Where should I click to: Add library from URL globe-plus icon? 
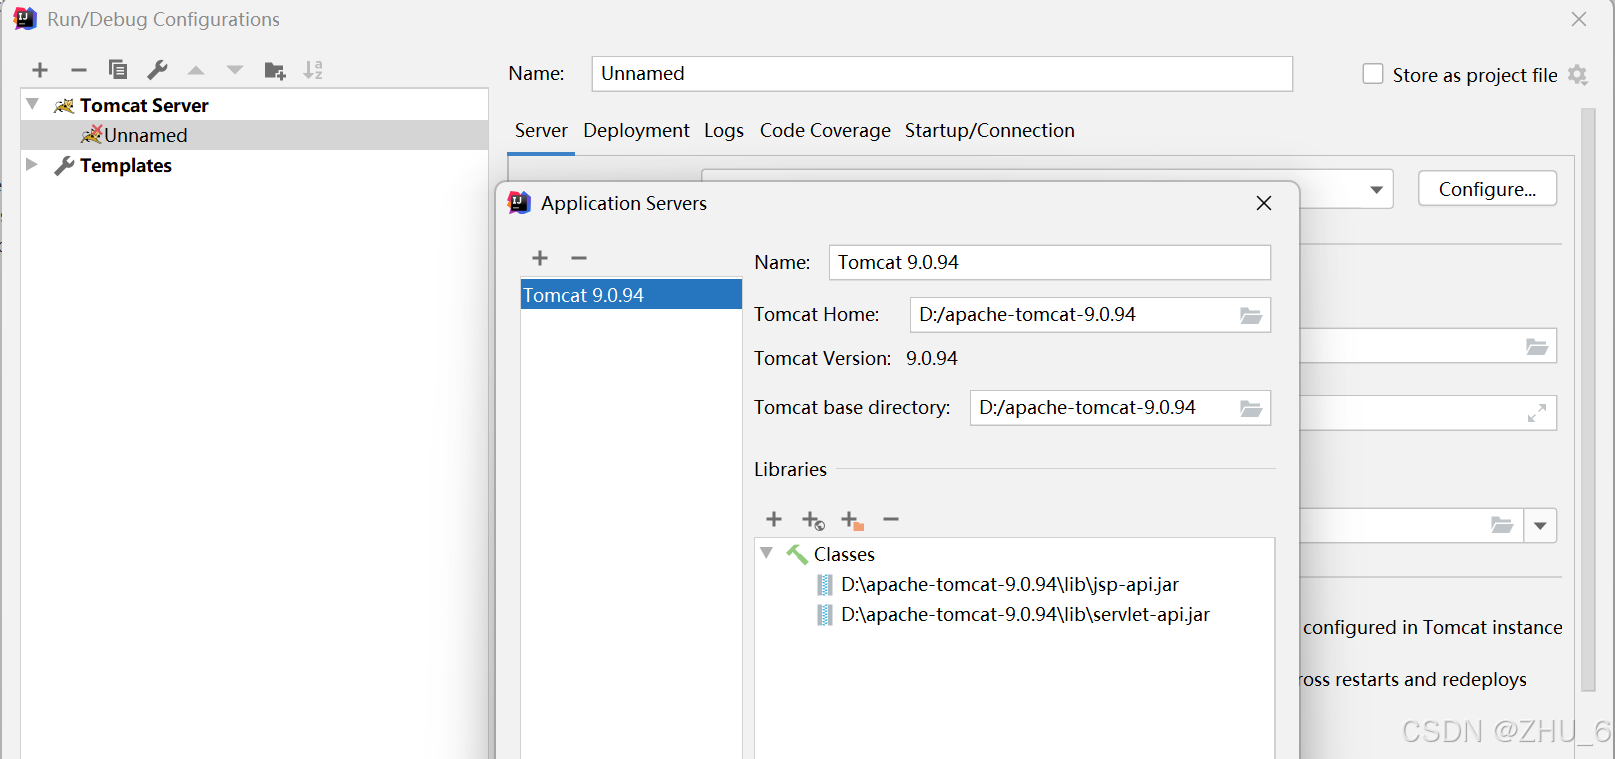(813, 520)
